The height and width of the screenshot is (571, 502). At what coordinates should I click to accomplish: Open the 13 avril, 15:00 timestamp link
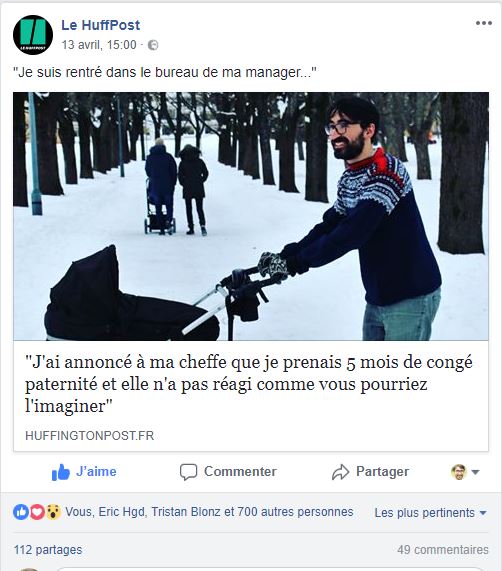[99, 45]
